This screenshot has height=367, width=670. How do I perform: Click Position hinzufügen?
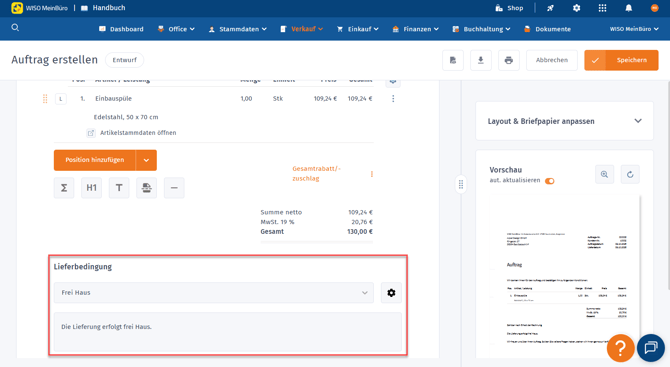pos(94,160)
